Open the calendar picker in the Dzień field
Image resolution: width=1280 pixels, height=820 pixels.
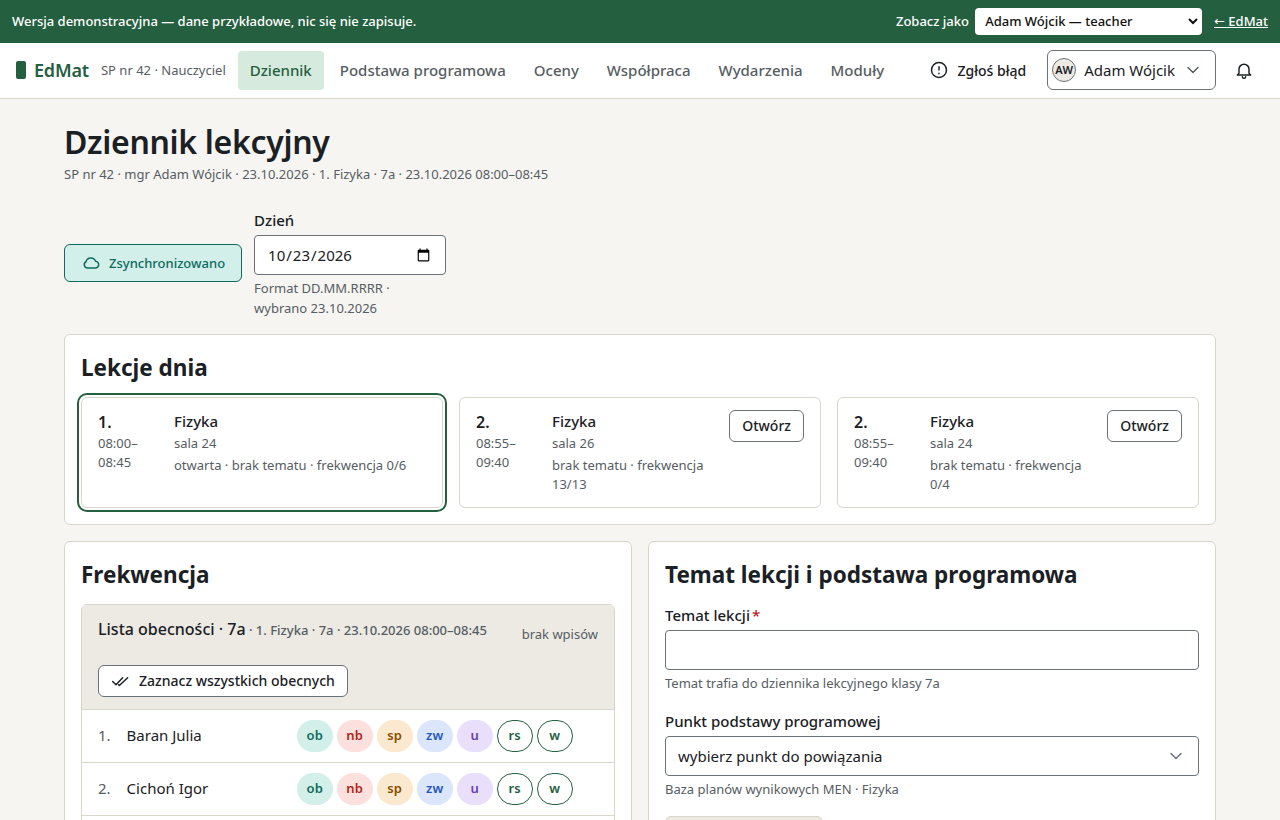click(x=423, y=255)
